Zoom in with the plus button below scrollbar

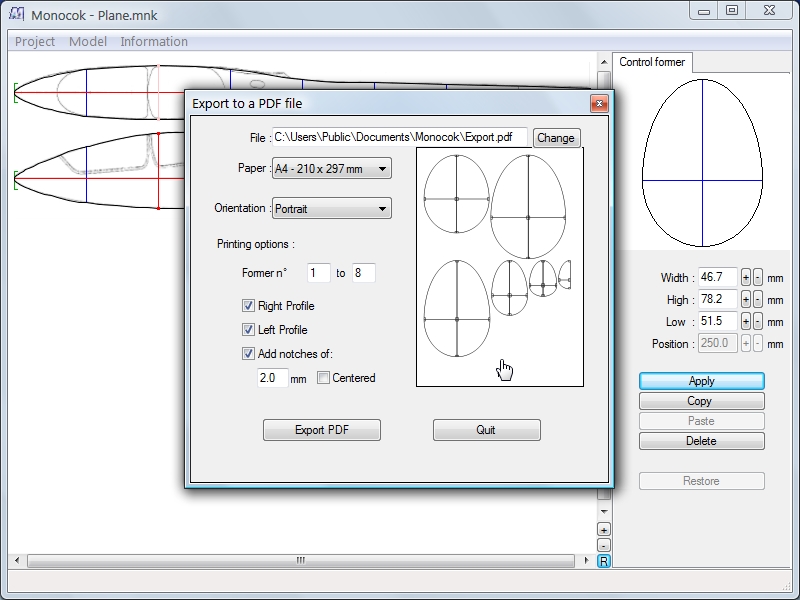604,530
